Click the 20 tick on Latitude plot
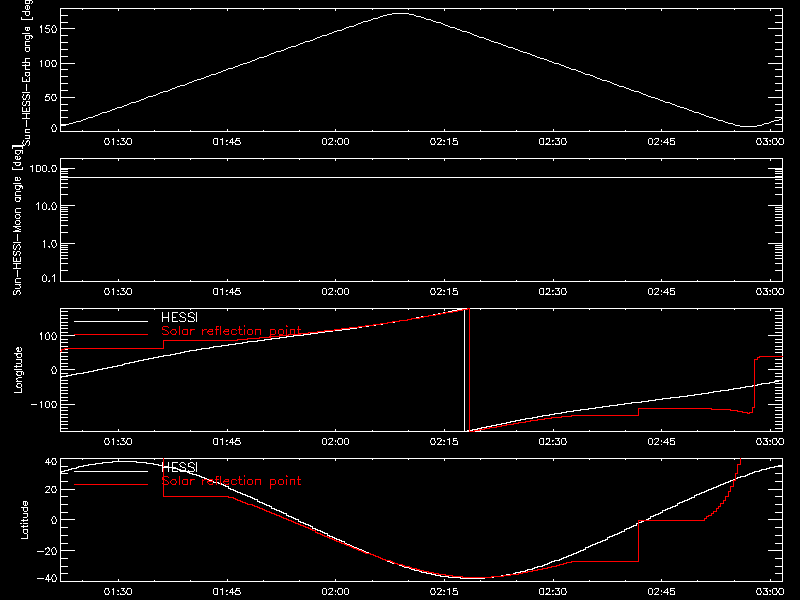This screenshot has width=800, height=600. click(x=51, y=489)
